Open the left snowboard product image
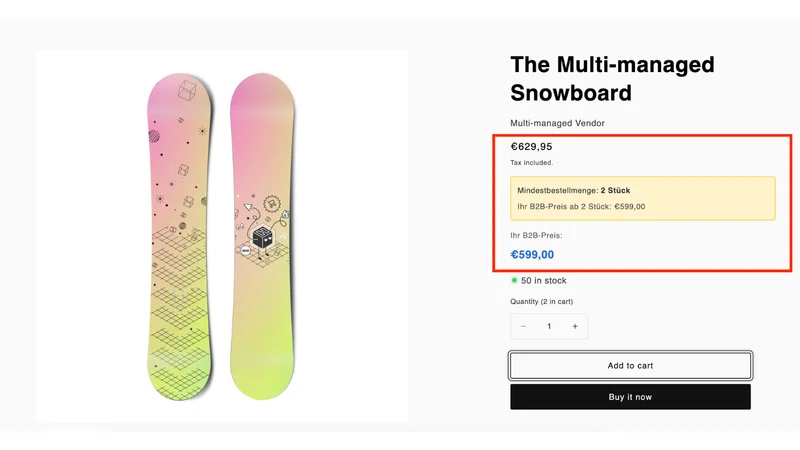The height and width of the screenshot is (450, 800). (179, 236)
